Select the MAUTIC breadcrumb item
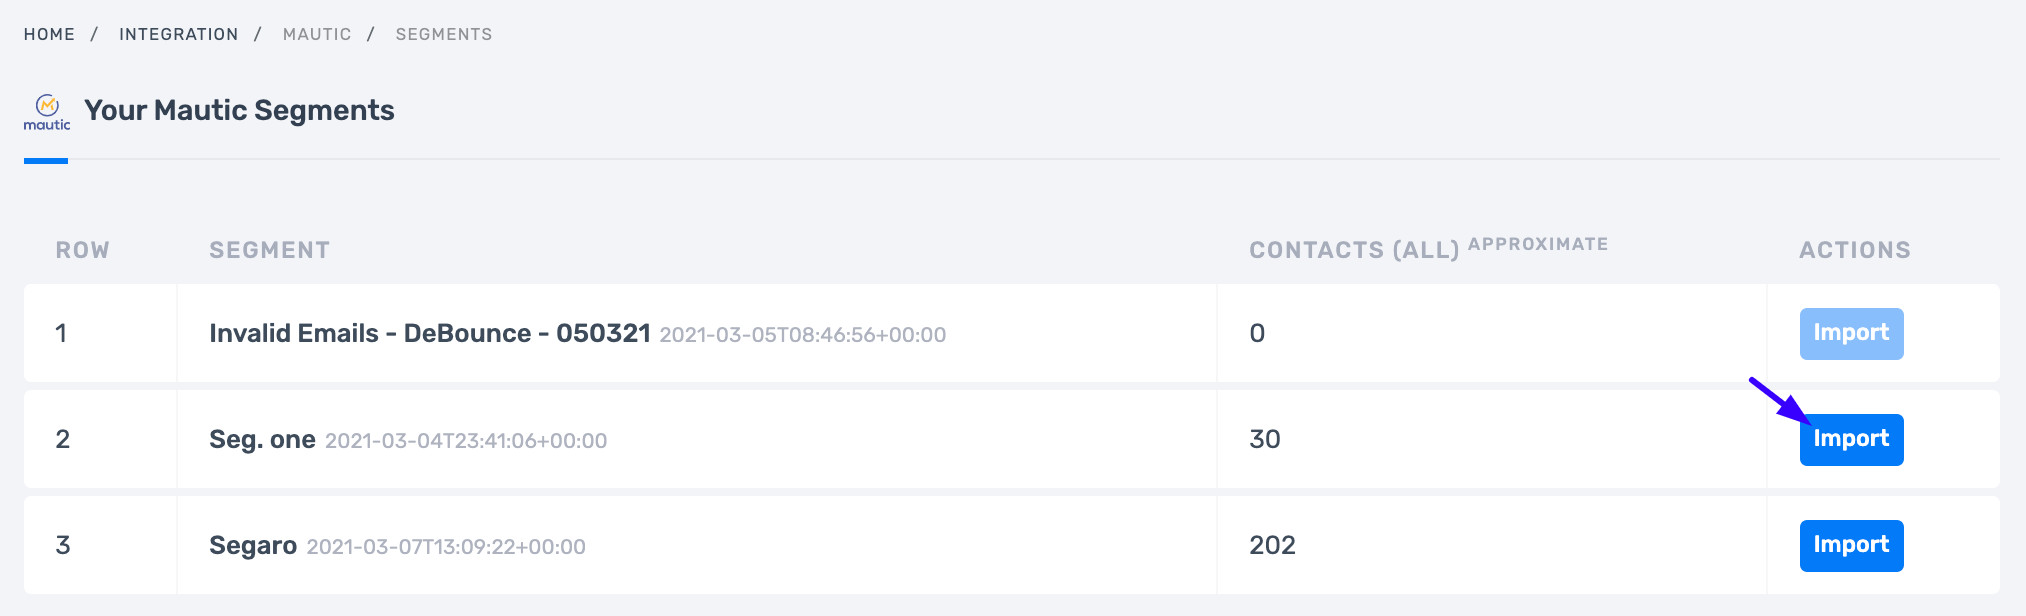Screen dimensions: 2026x616 (x=317, y=34)
